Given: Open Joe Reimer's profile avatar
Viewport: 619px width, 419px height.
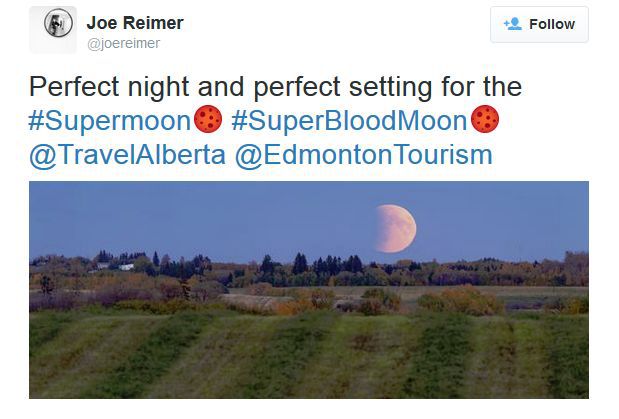Looking at the screenshot, I should coord(53,30).
